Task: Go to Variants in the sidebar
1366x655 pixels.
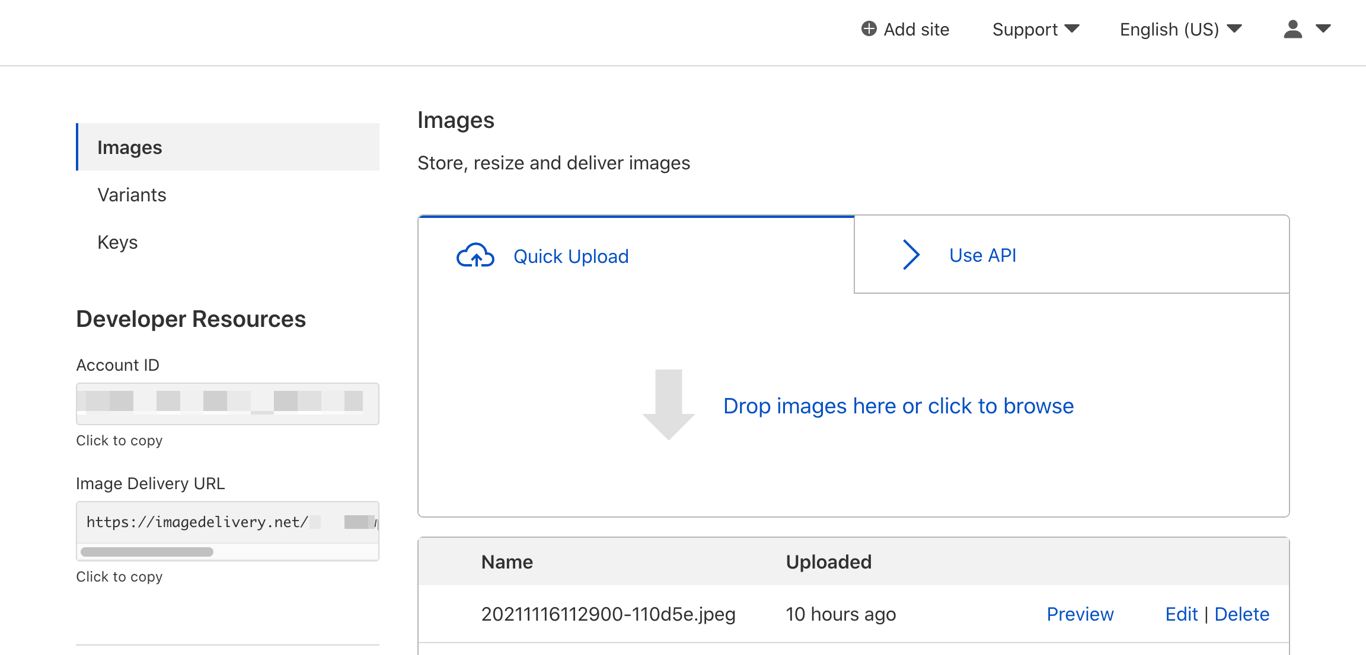Action: tap(132, 195)
